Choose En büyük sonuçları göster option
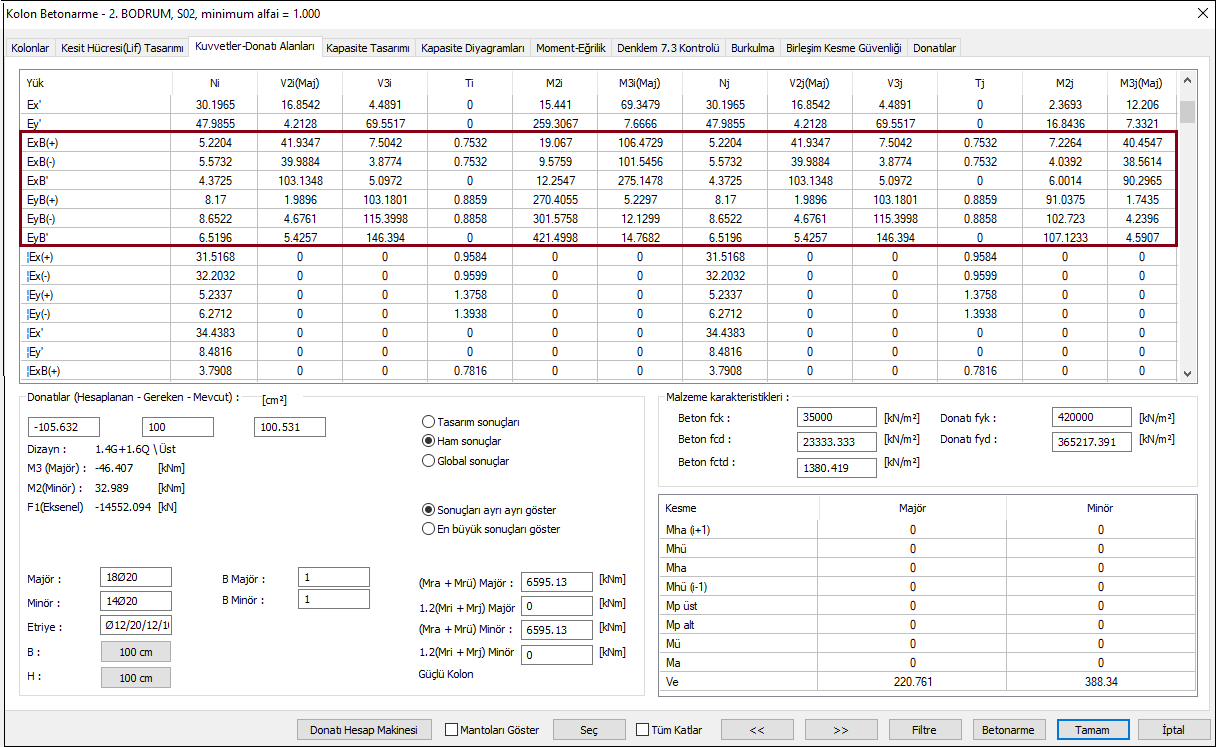The height and width of the screenshot is (747, 1216). (x=429, y=529)
